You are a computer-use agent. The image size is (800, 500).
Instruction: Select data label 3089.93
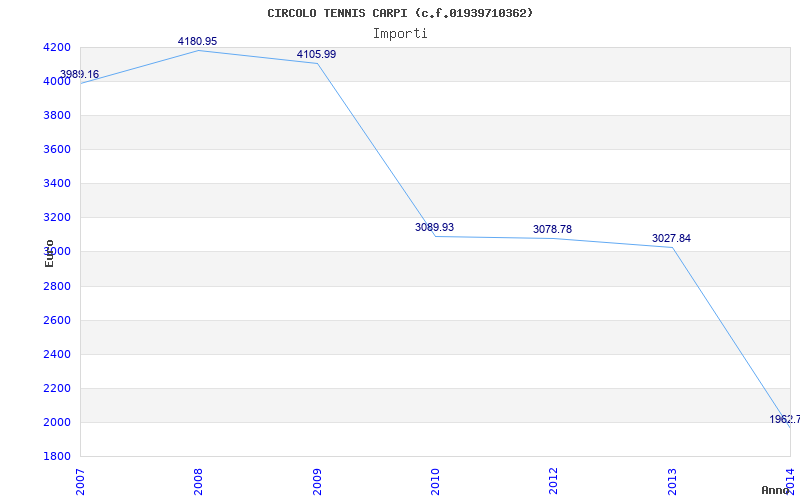(x=434, y=227)
